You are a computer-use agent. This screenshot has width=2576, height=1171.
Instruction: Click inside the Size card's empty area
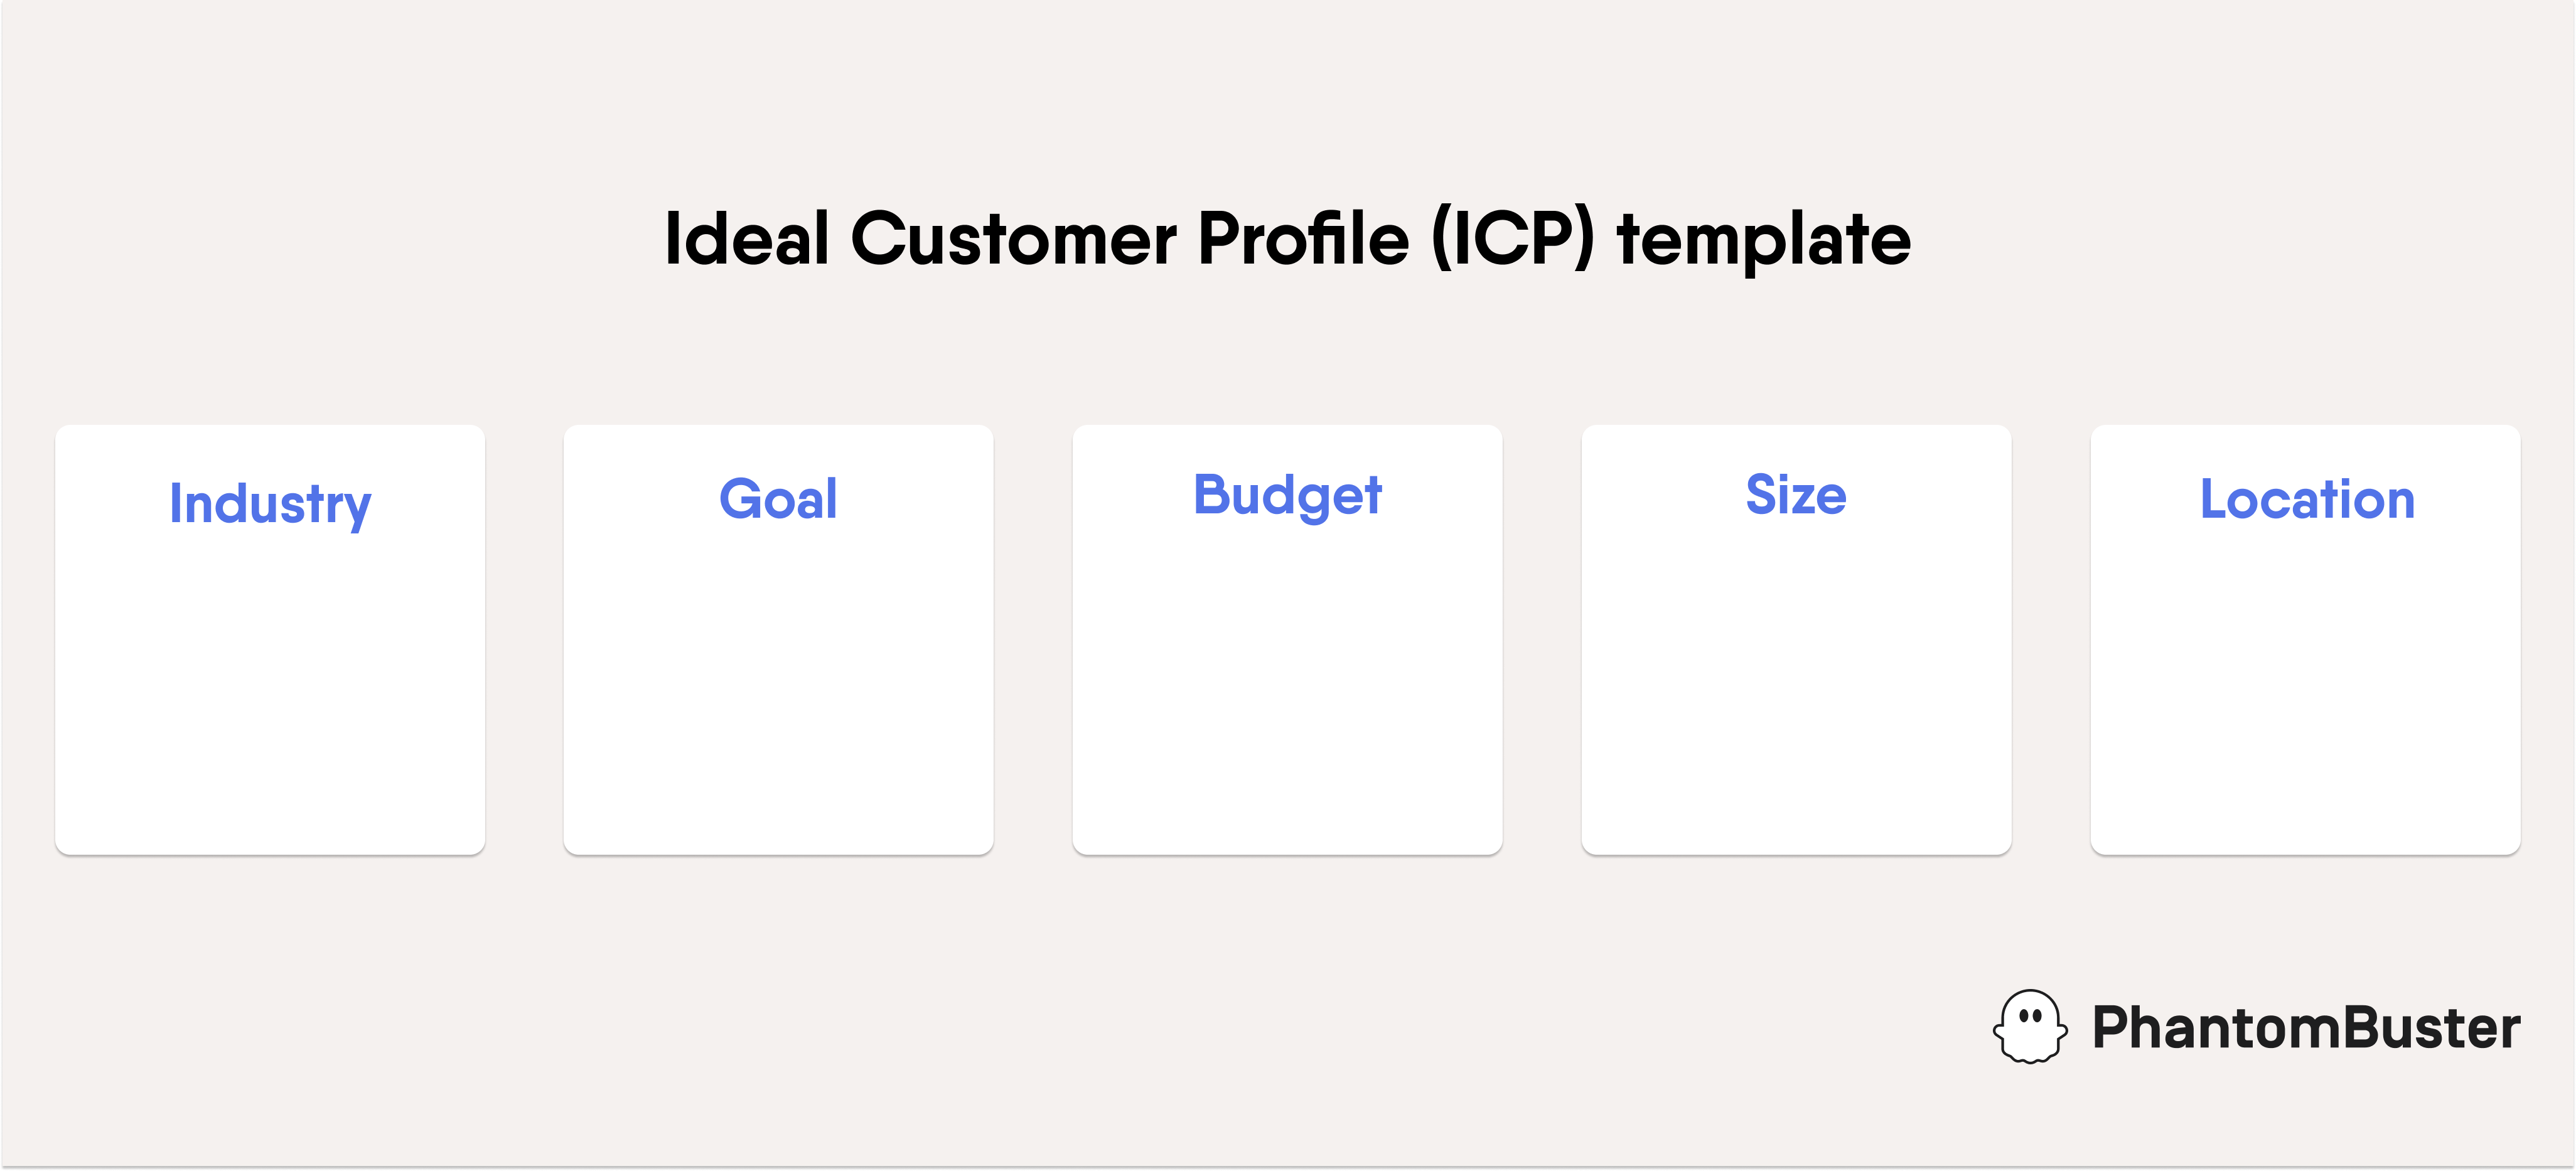1796,690
